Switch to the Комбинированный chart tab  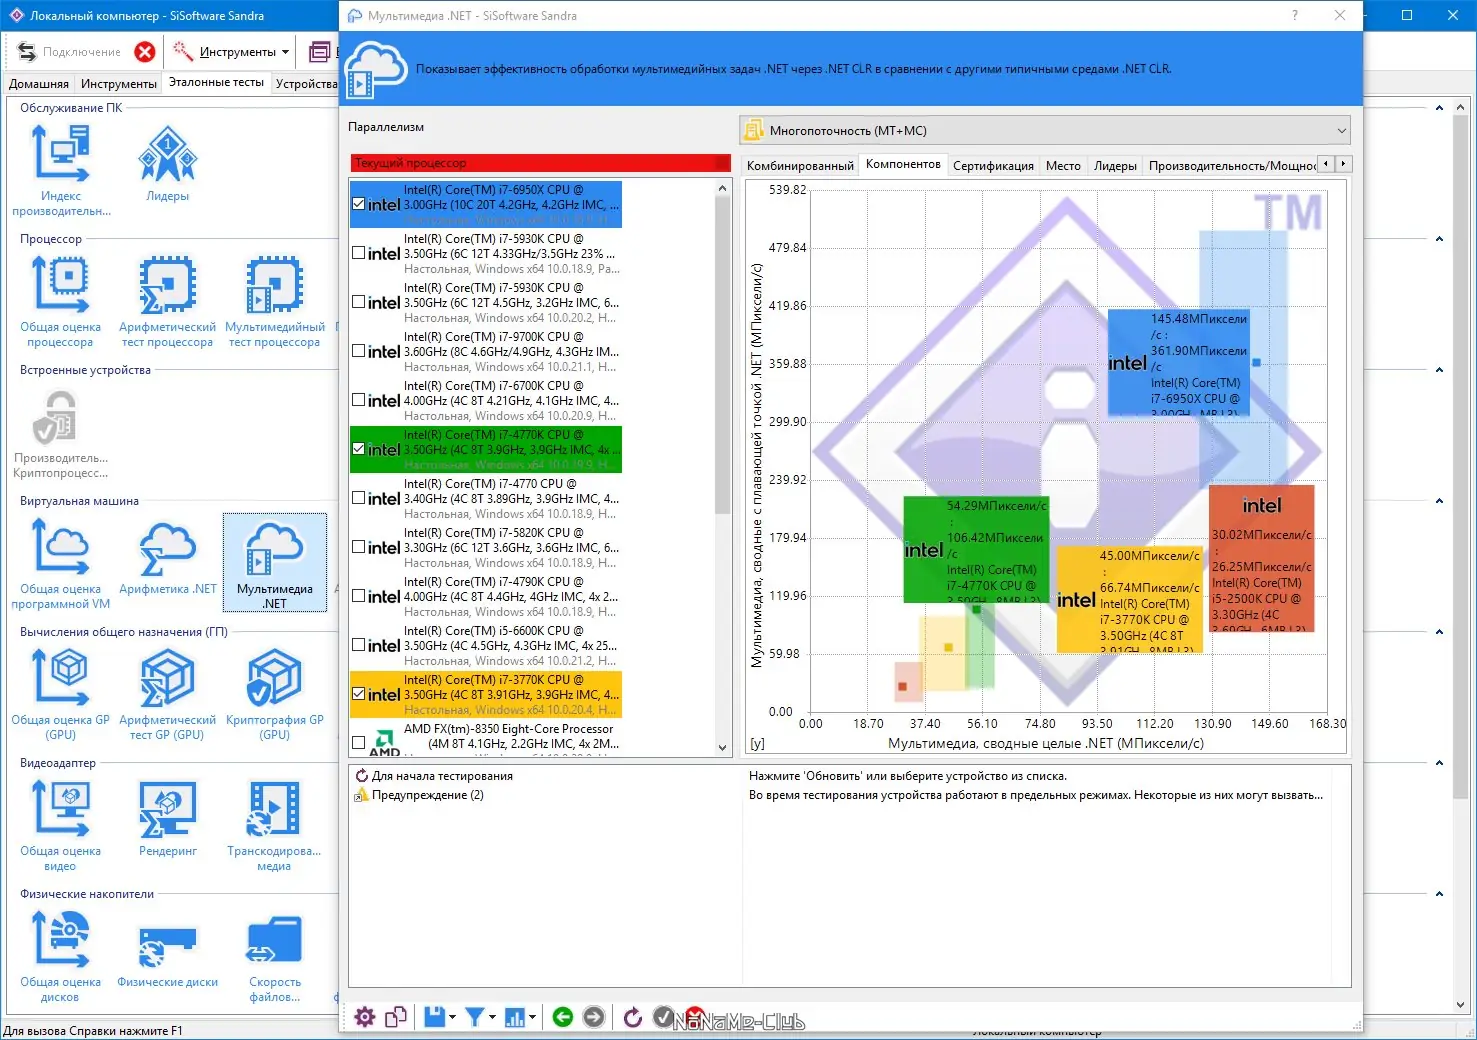click(x=800, y=166)
